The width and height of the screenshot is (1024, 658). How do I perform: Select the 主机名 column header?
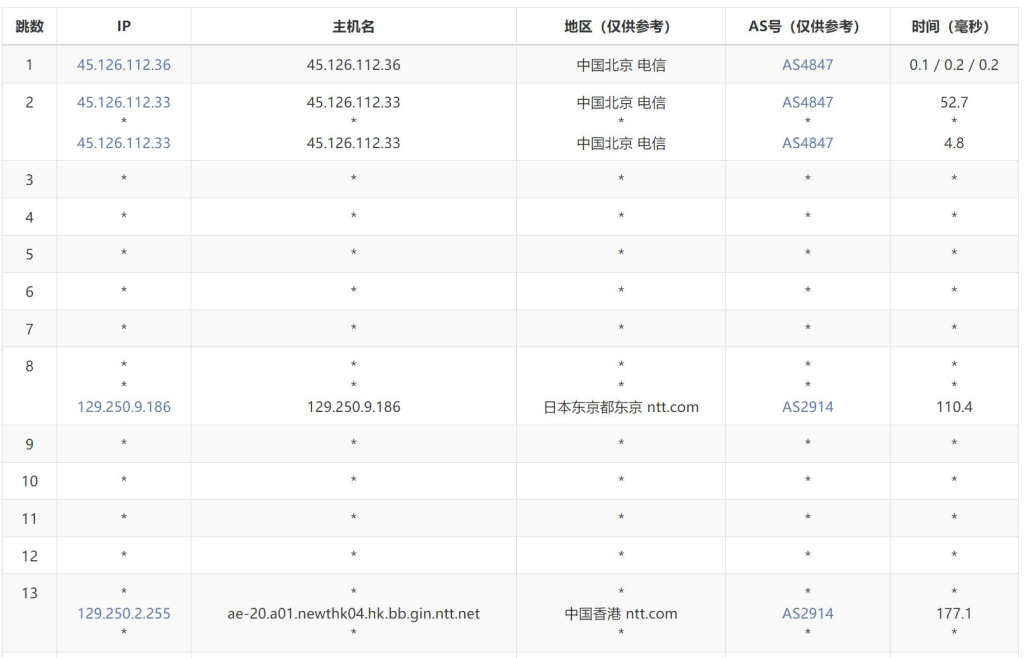353,26
